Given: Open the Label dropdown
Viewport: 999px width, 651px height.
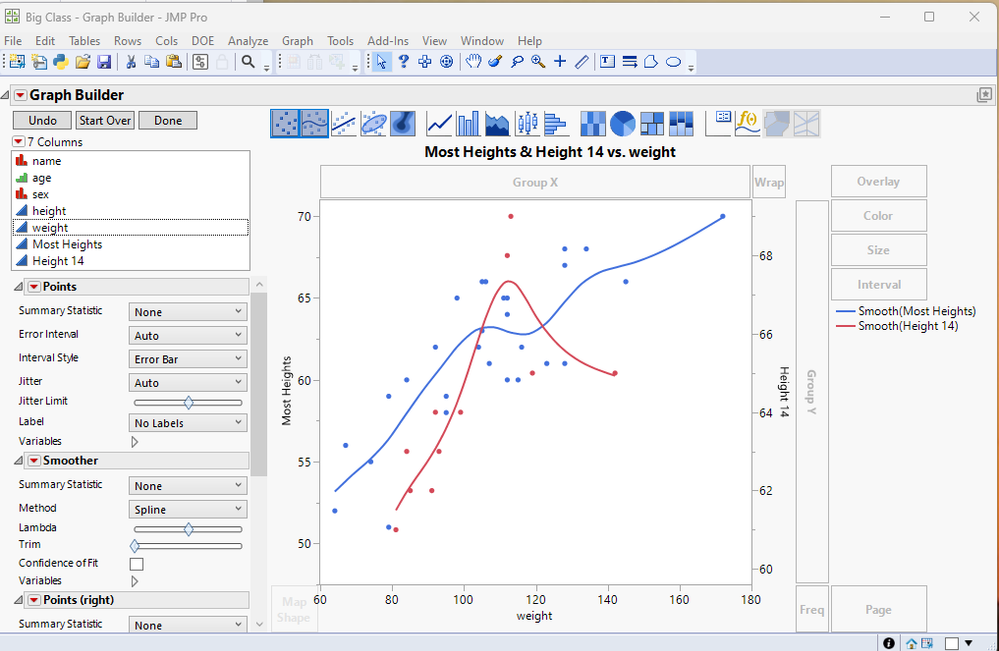Looking at the screenshot, I should [188, 422].
